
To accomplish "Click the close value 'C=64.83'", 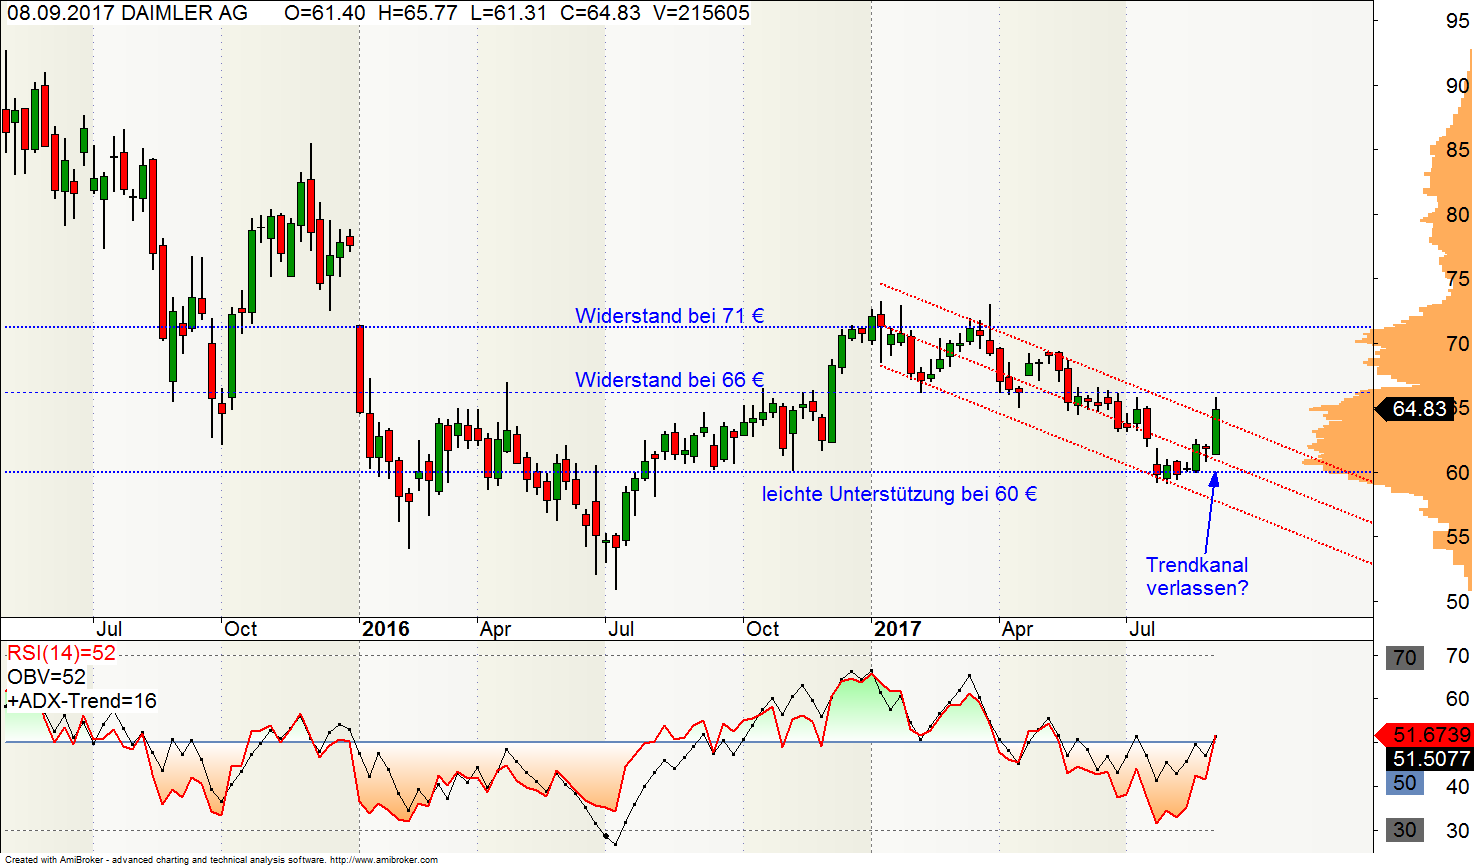I will pos(599,13).
